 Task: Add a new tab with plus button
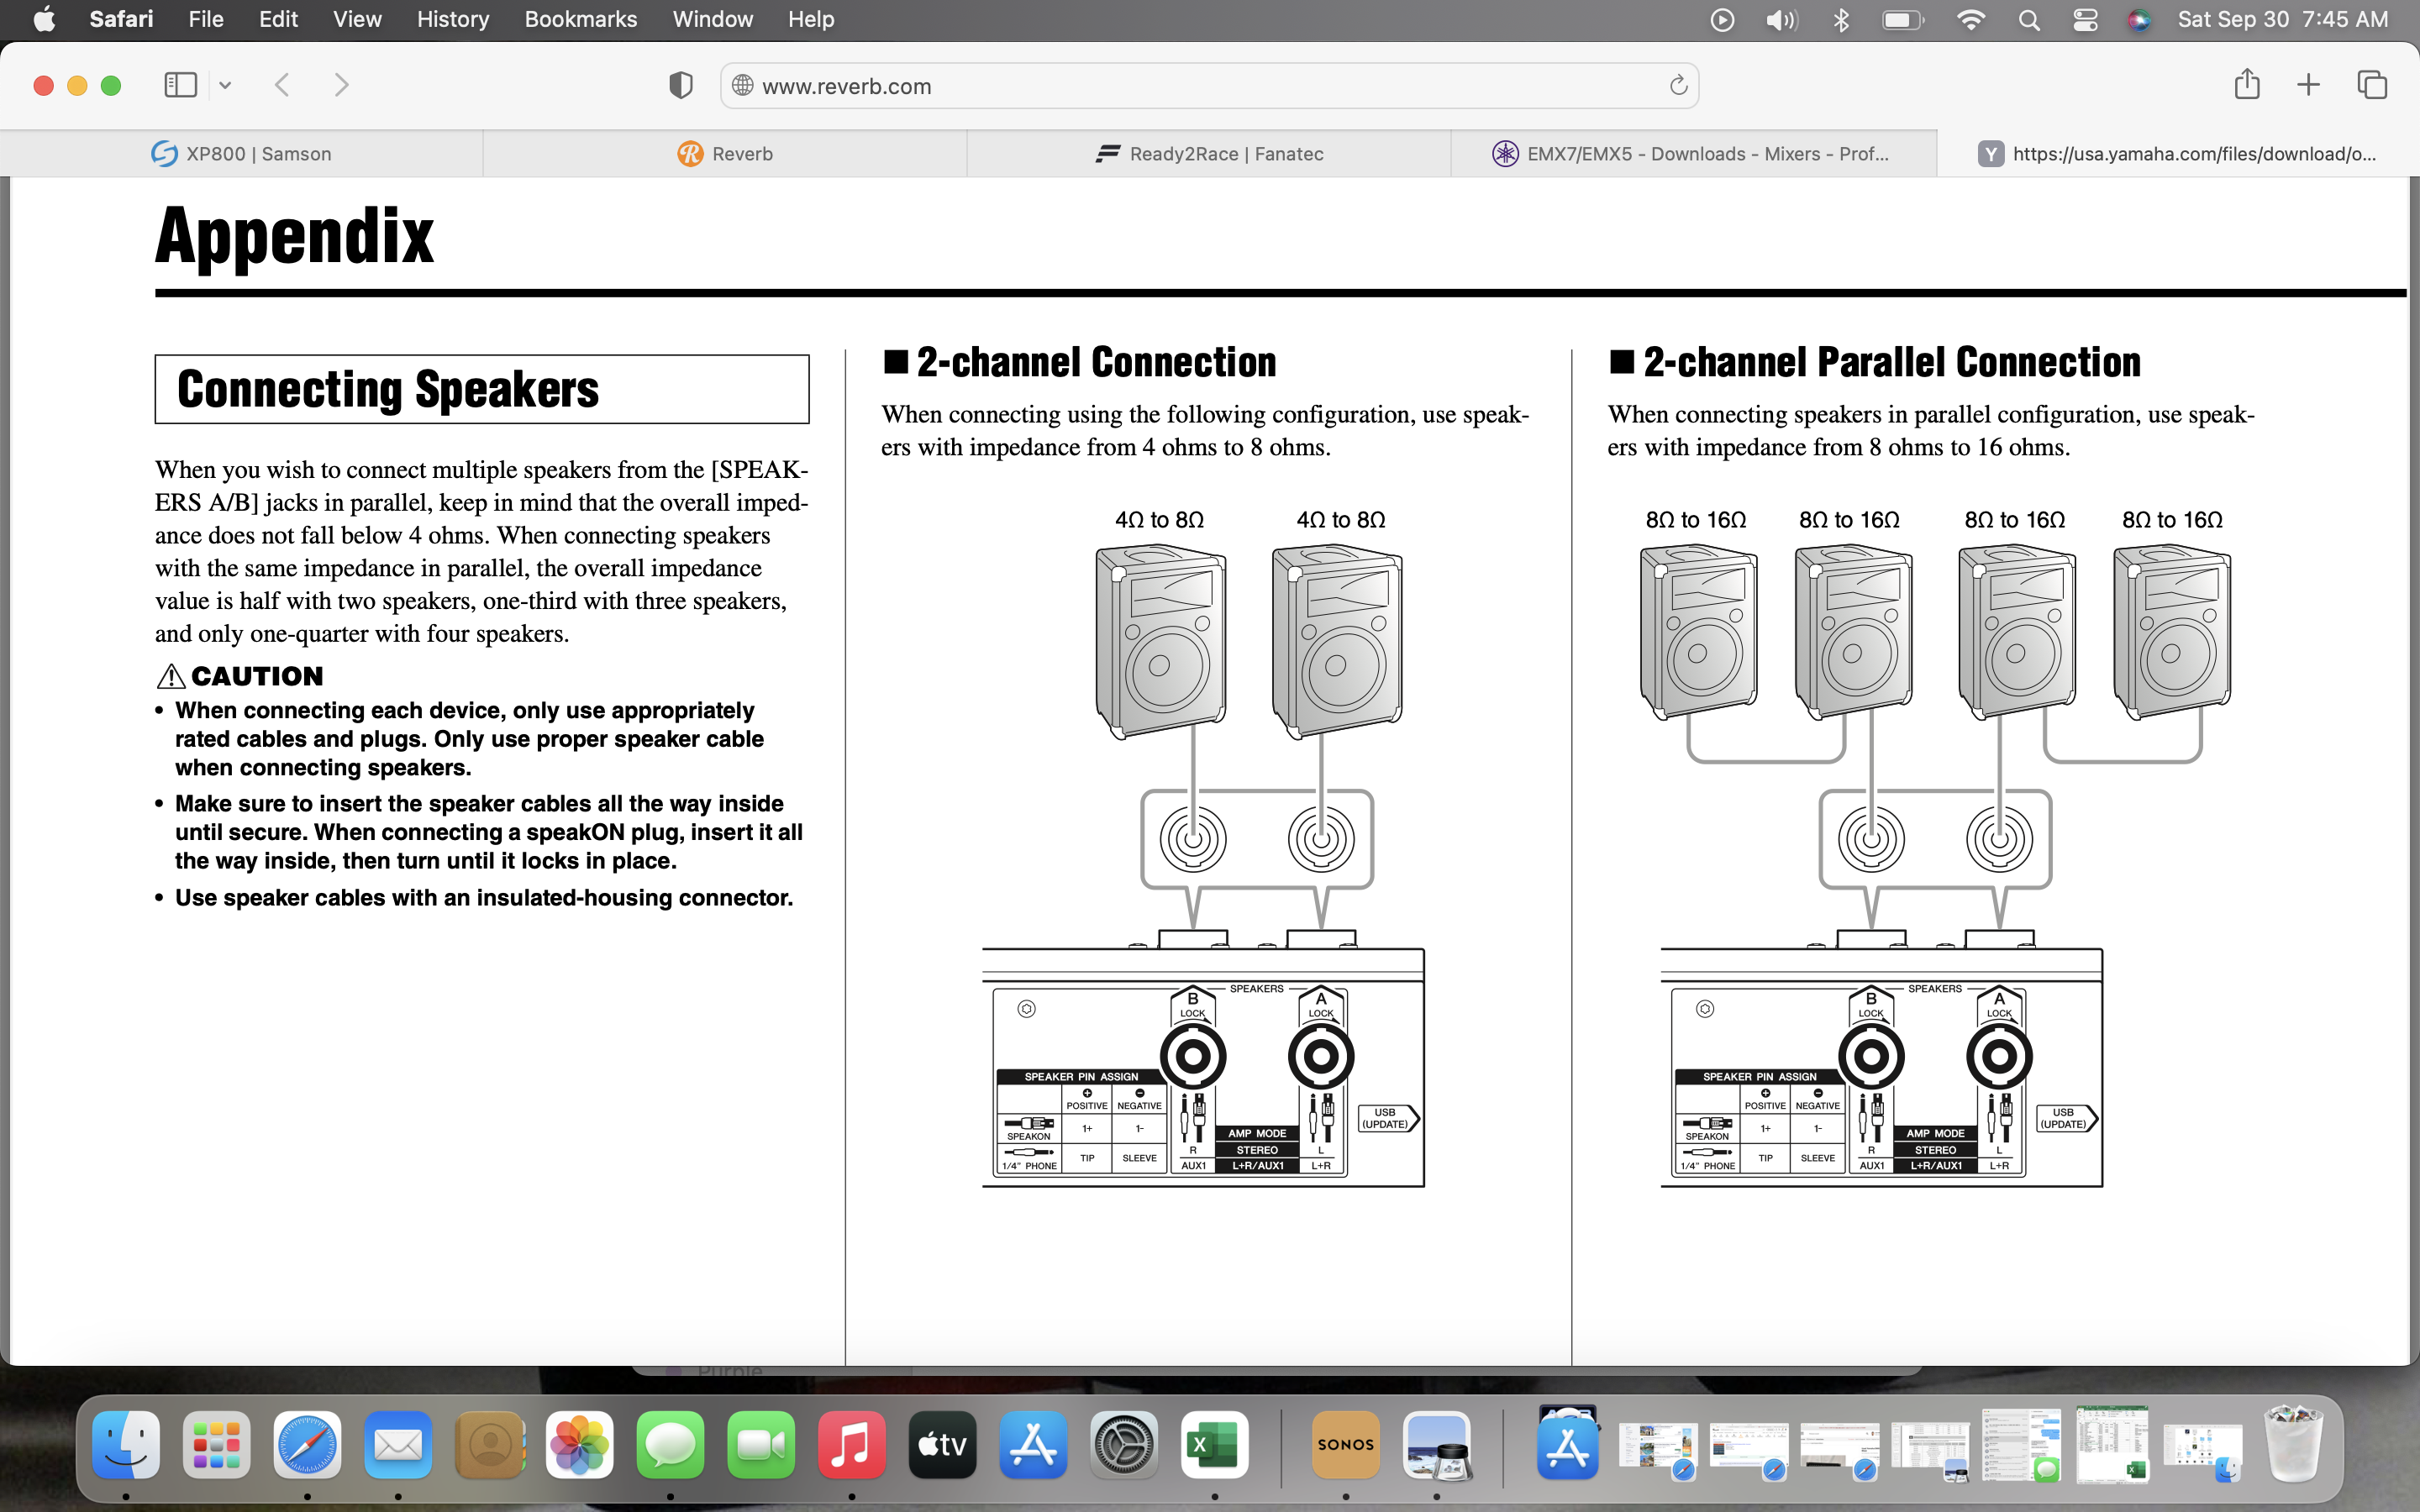2308,85
